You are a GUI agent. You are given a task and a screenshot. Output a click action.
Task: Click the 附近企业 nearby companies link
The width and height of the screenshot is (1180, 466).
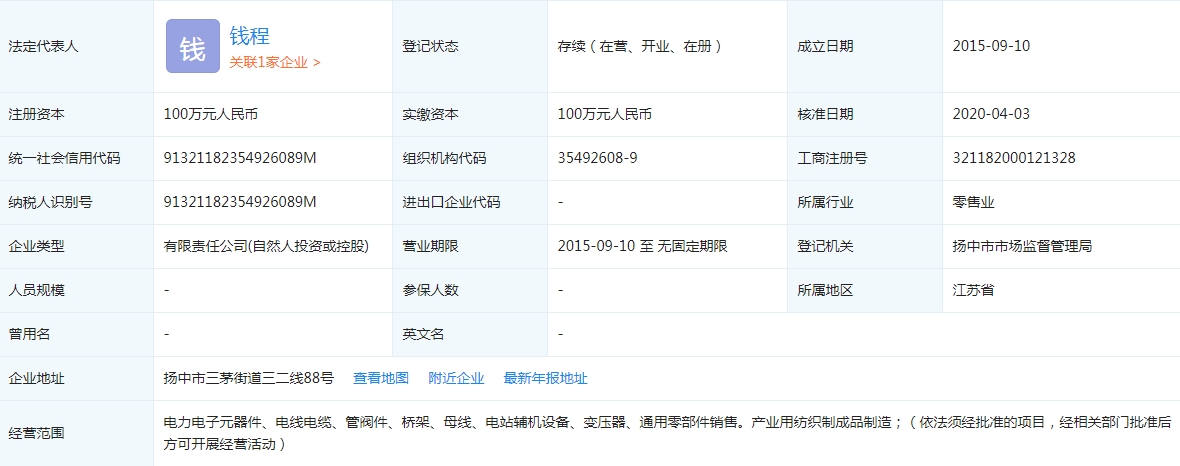point(456,378)
